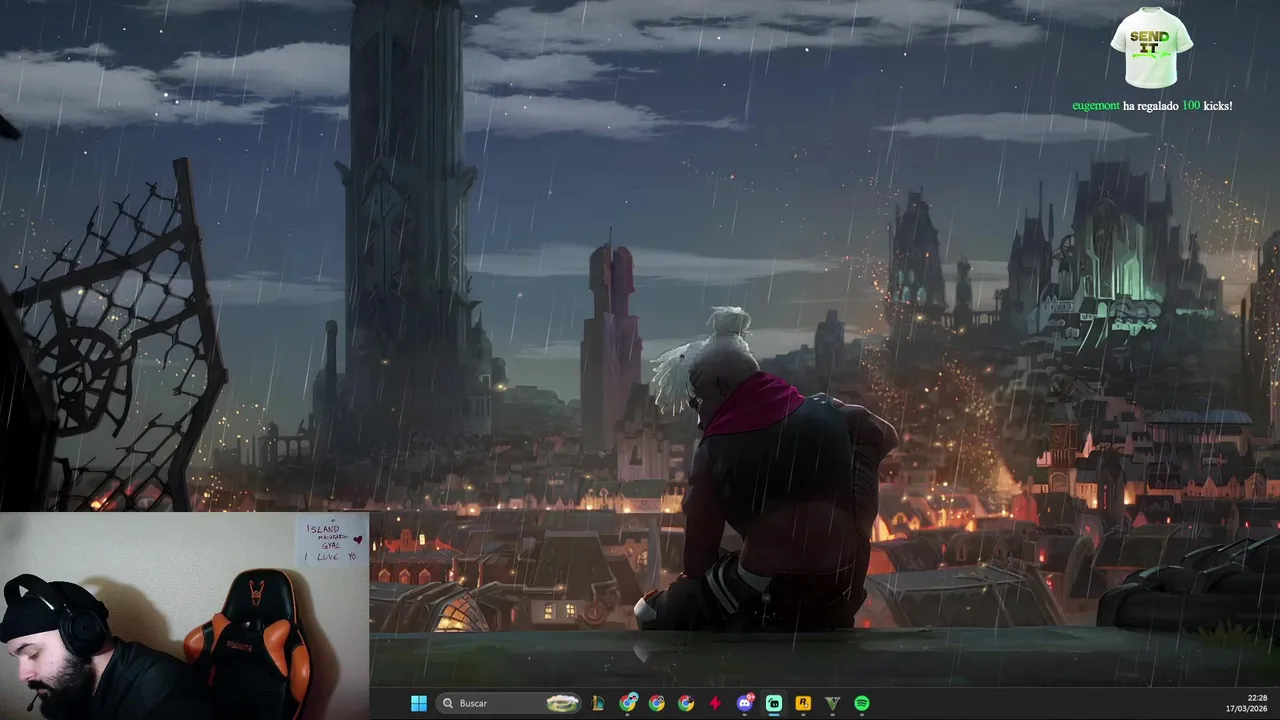Click the Buscar search box in taskbar
Image resolution: width=1280 pixels, height=720 pixels.
(508, 703)
